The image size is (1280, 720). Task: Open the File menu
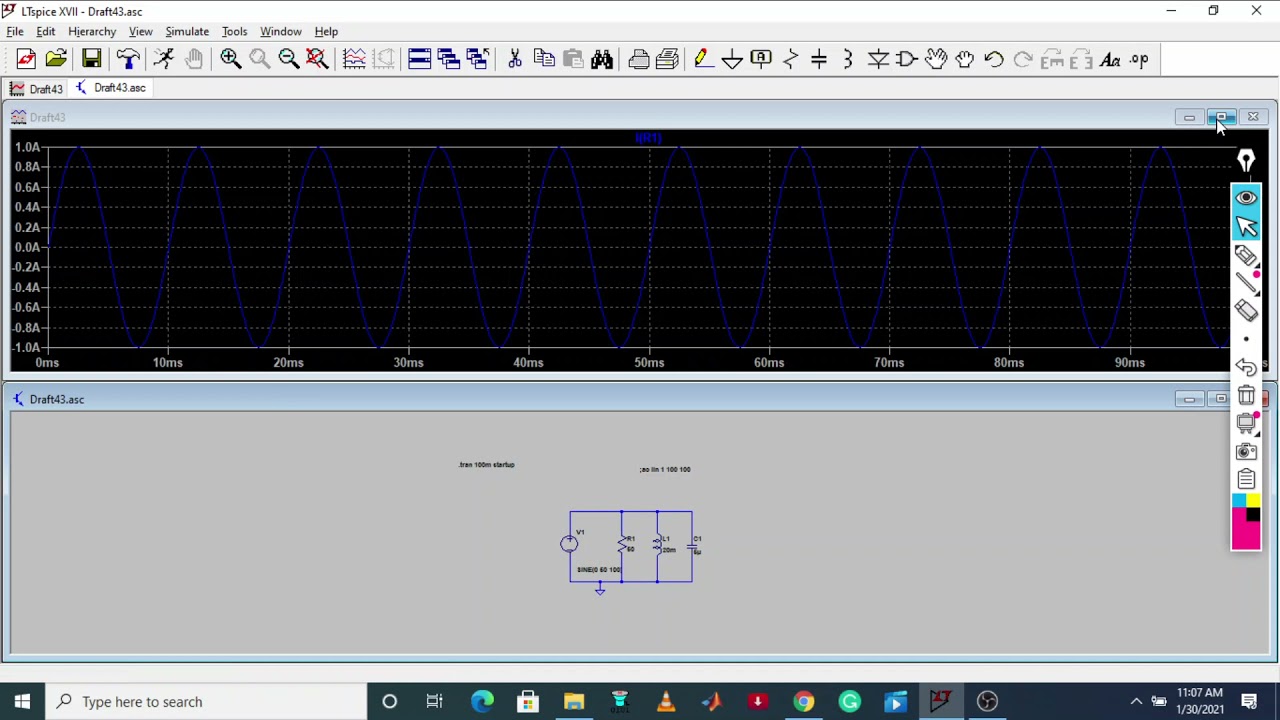pos(15,31)
